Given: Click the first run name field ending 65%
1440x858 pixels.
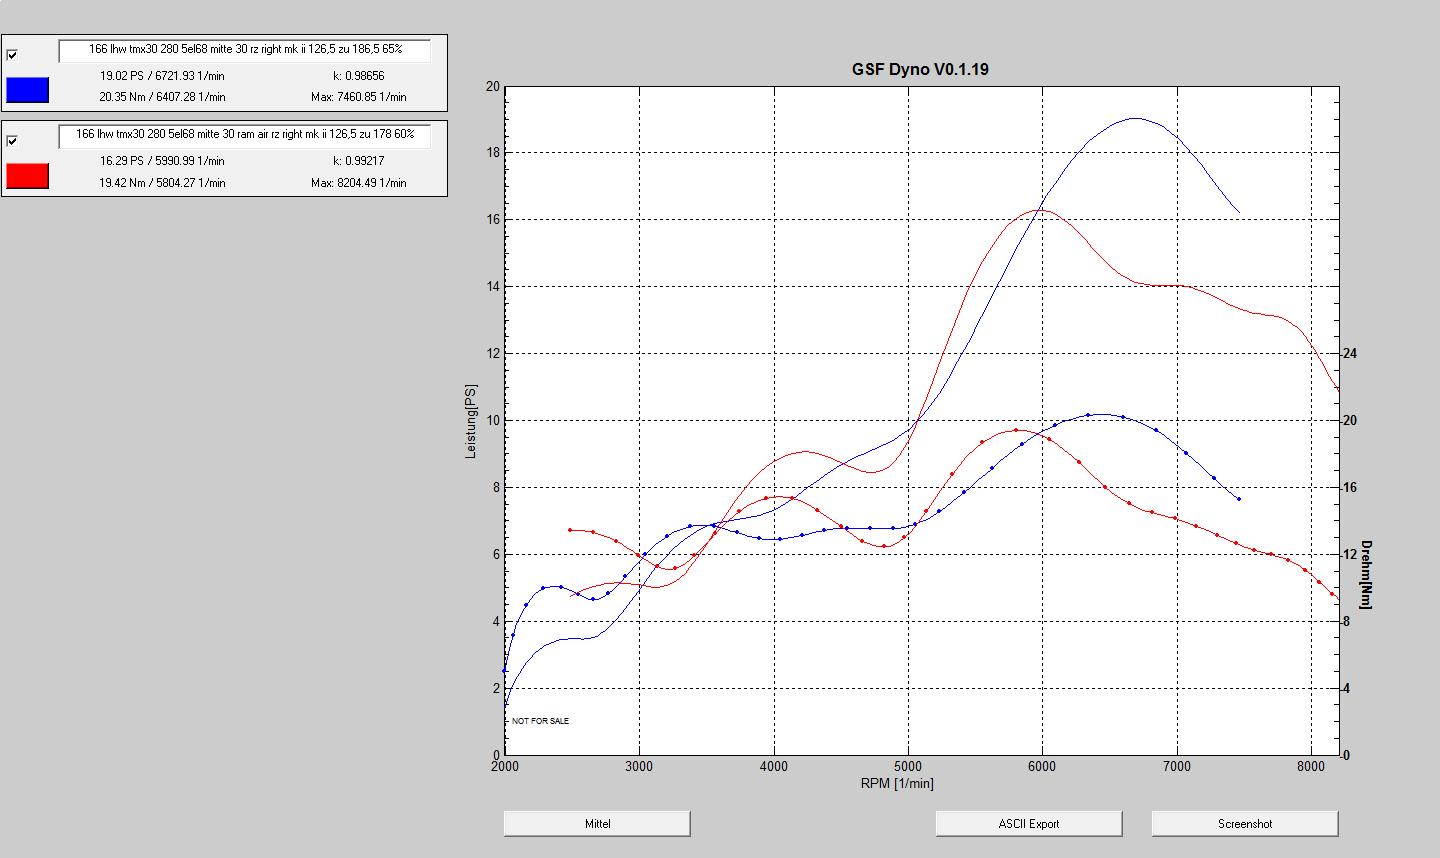Looking at the screenshot, I should pos(244,49).
